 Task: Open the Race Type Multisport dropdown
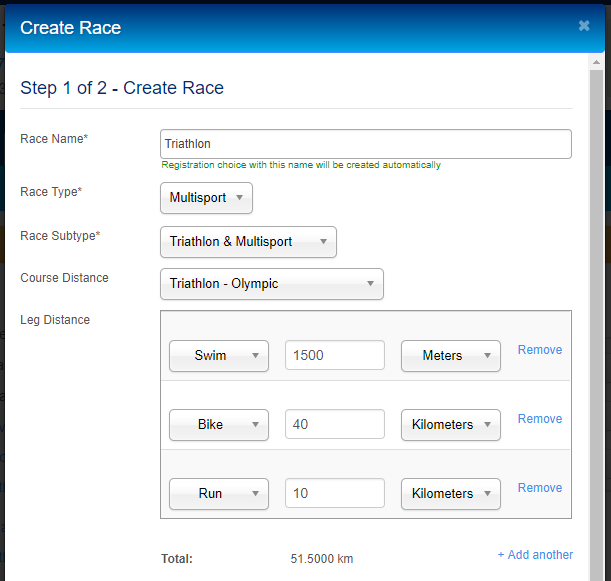(x=206, y=198)
